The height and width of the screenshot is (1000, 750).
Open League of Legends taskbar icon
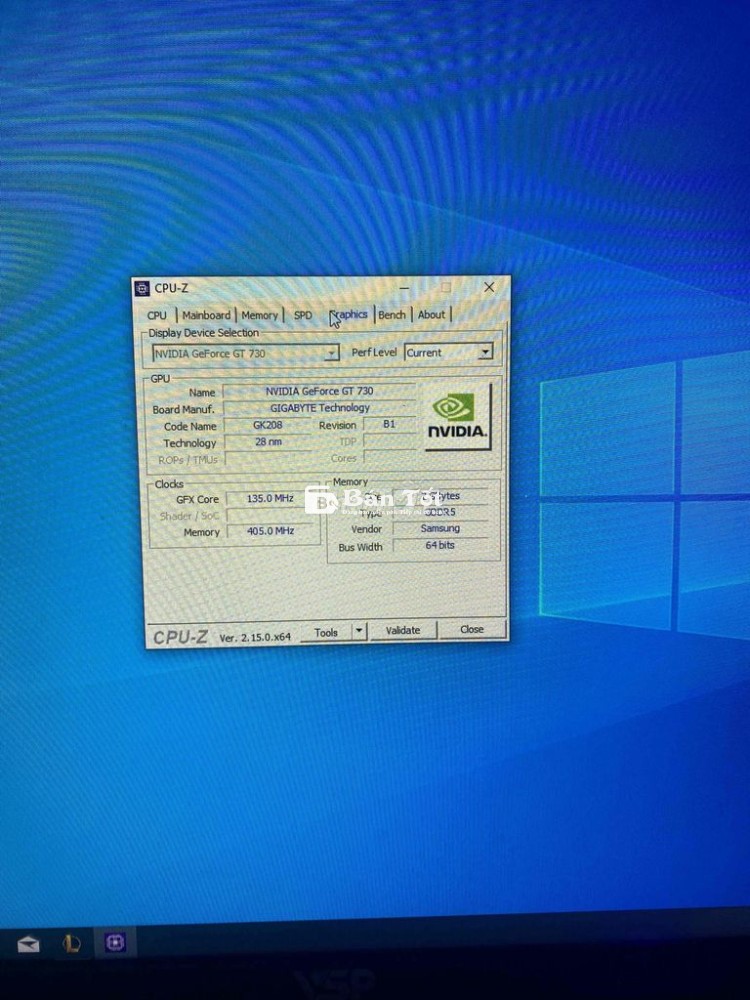(x=71, y=944)
